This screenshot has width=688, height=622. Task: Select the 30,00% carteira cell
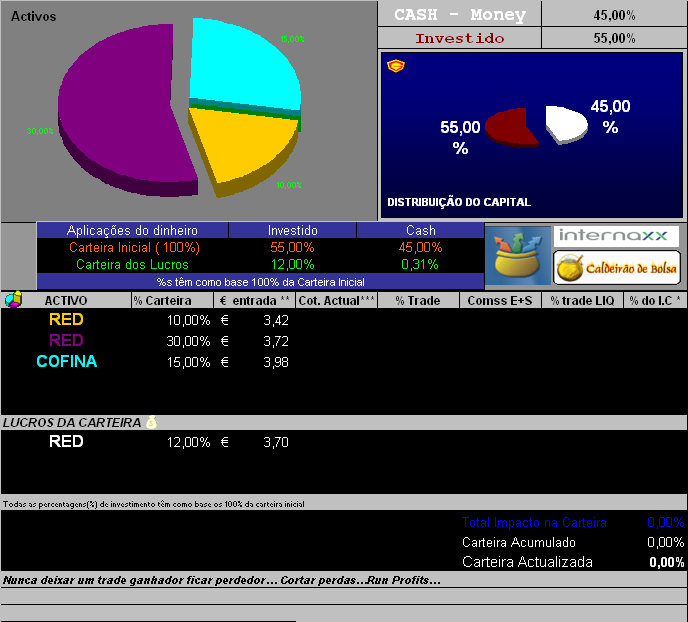point(188,341)
